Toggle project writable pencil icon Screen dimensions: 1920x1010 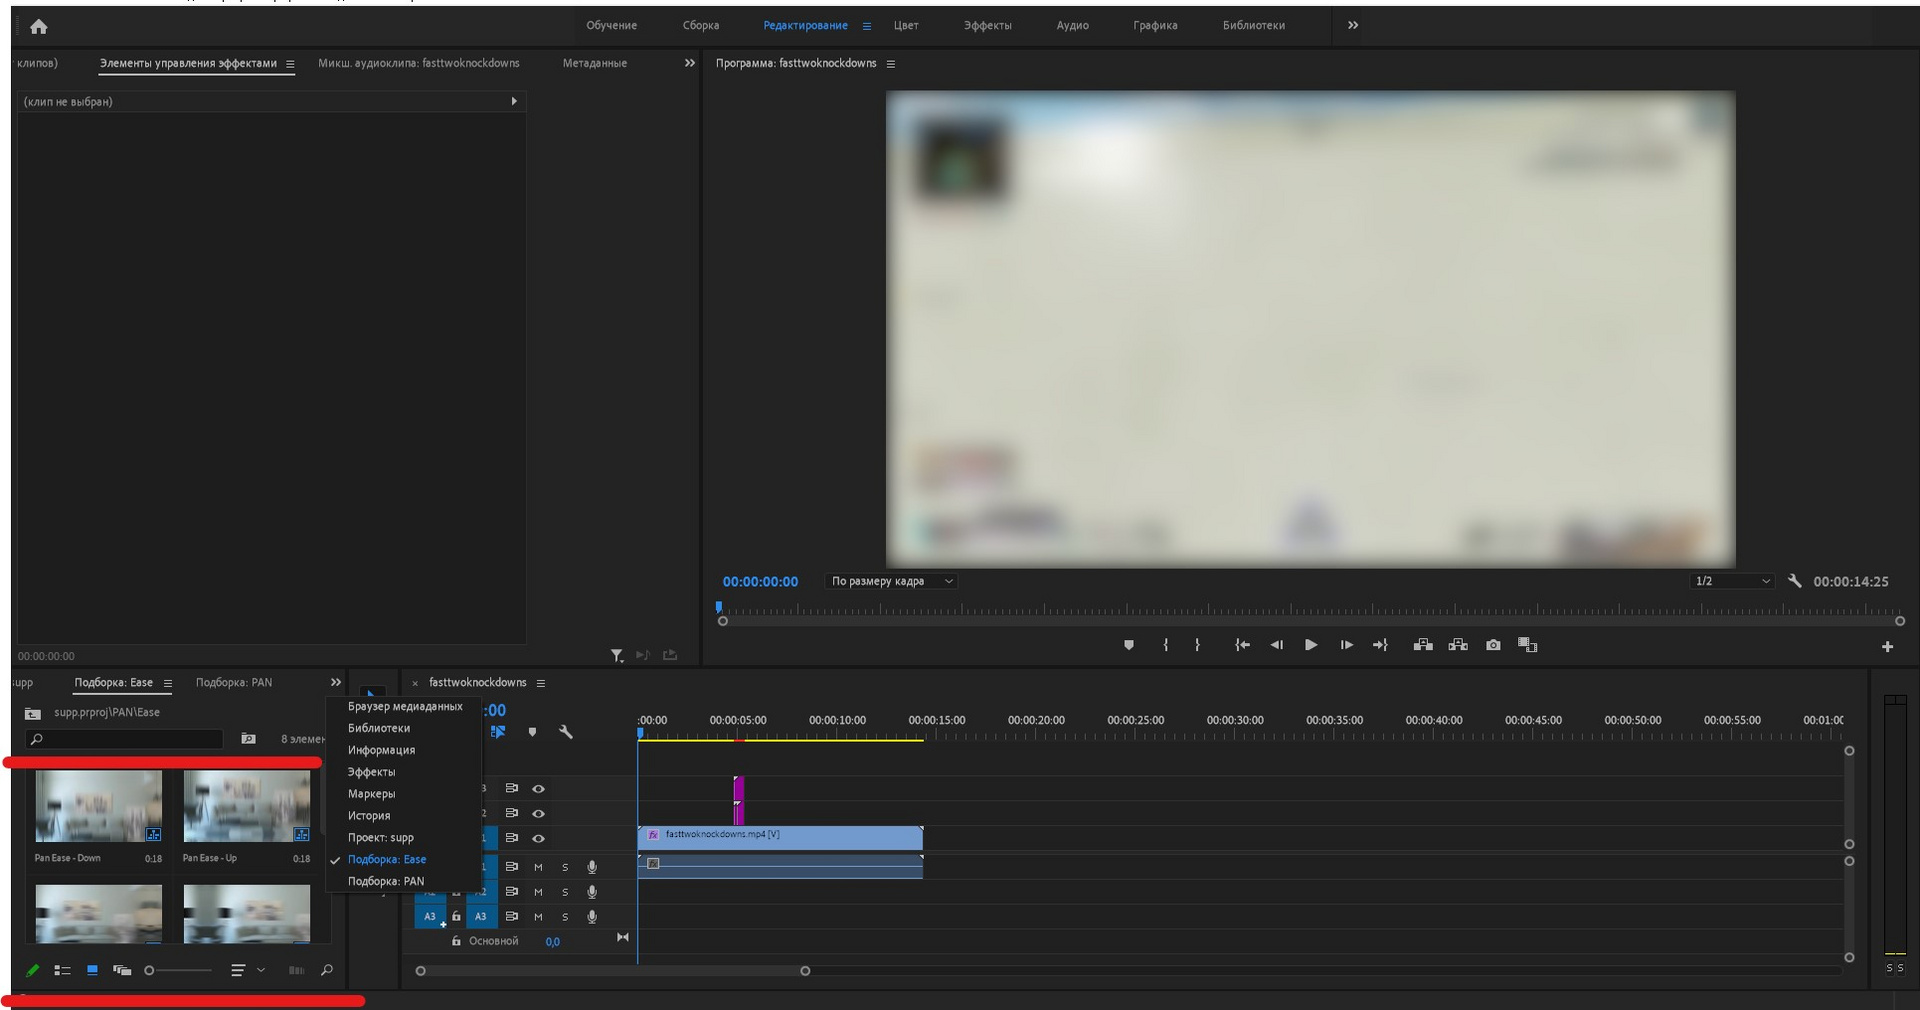point(32,970)
